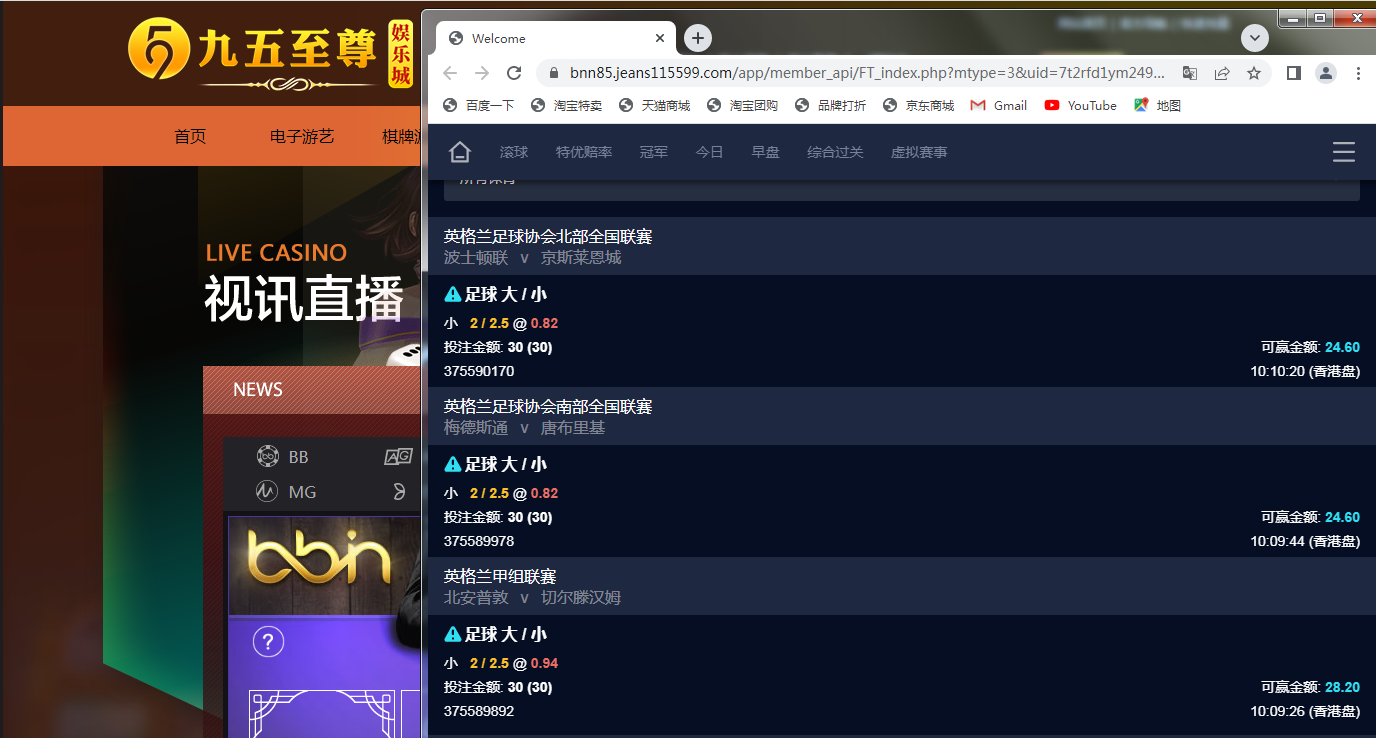Click 首页 in the casino window menu
The image size is (1376, 738).
[x=190, y=137]
